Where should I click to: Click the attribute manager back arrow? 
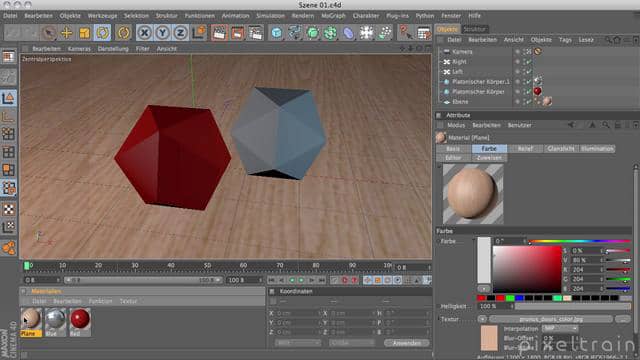click(x=571, y=125)
